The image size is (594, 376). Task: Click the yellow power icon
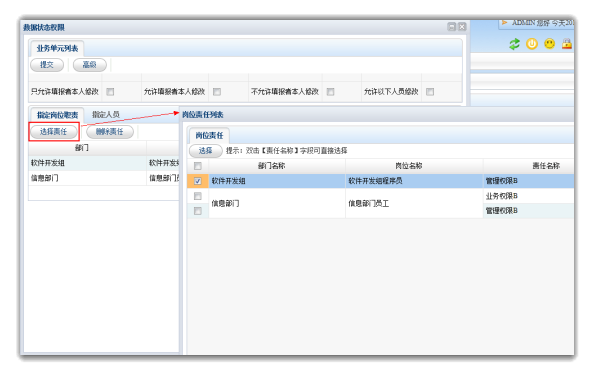(532, 44)
